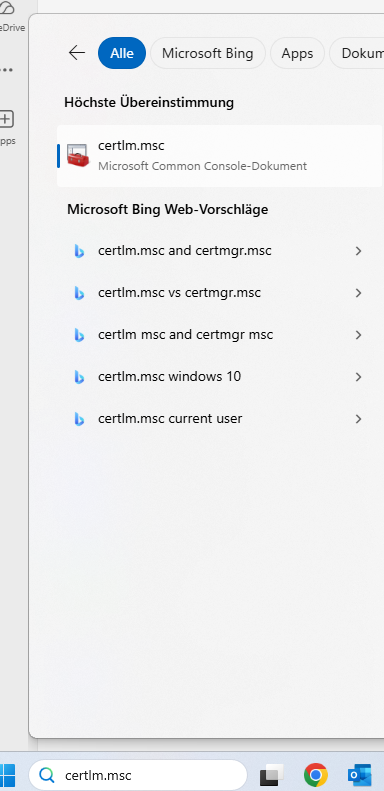Select the Alle filter tab
Viewport: 384px width, 791px height.
[x=122, y=53]
